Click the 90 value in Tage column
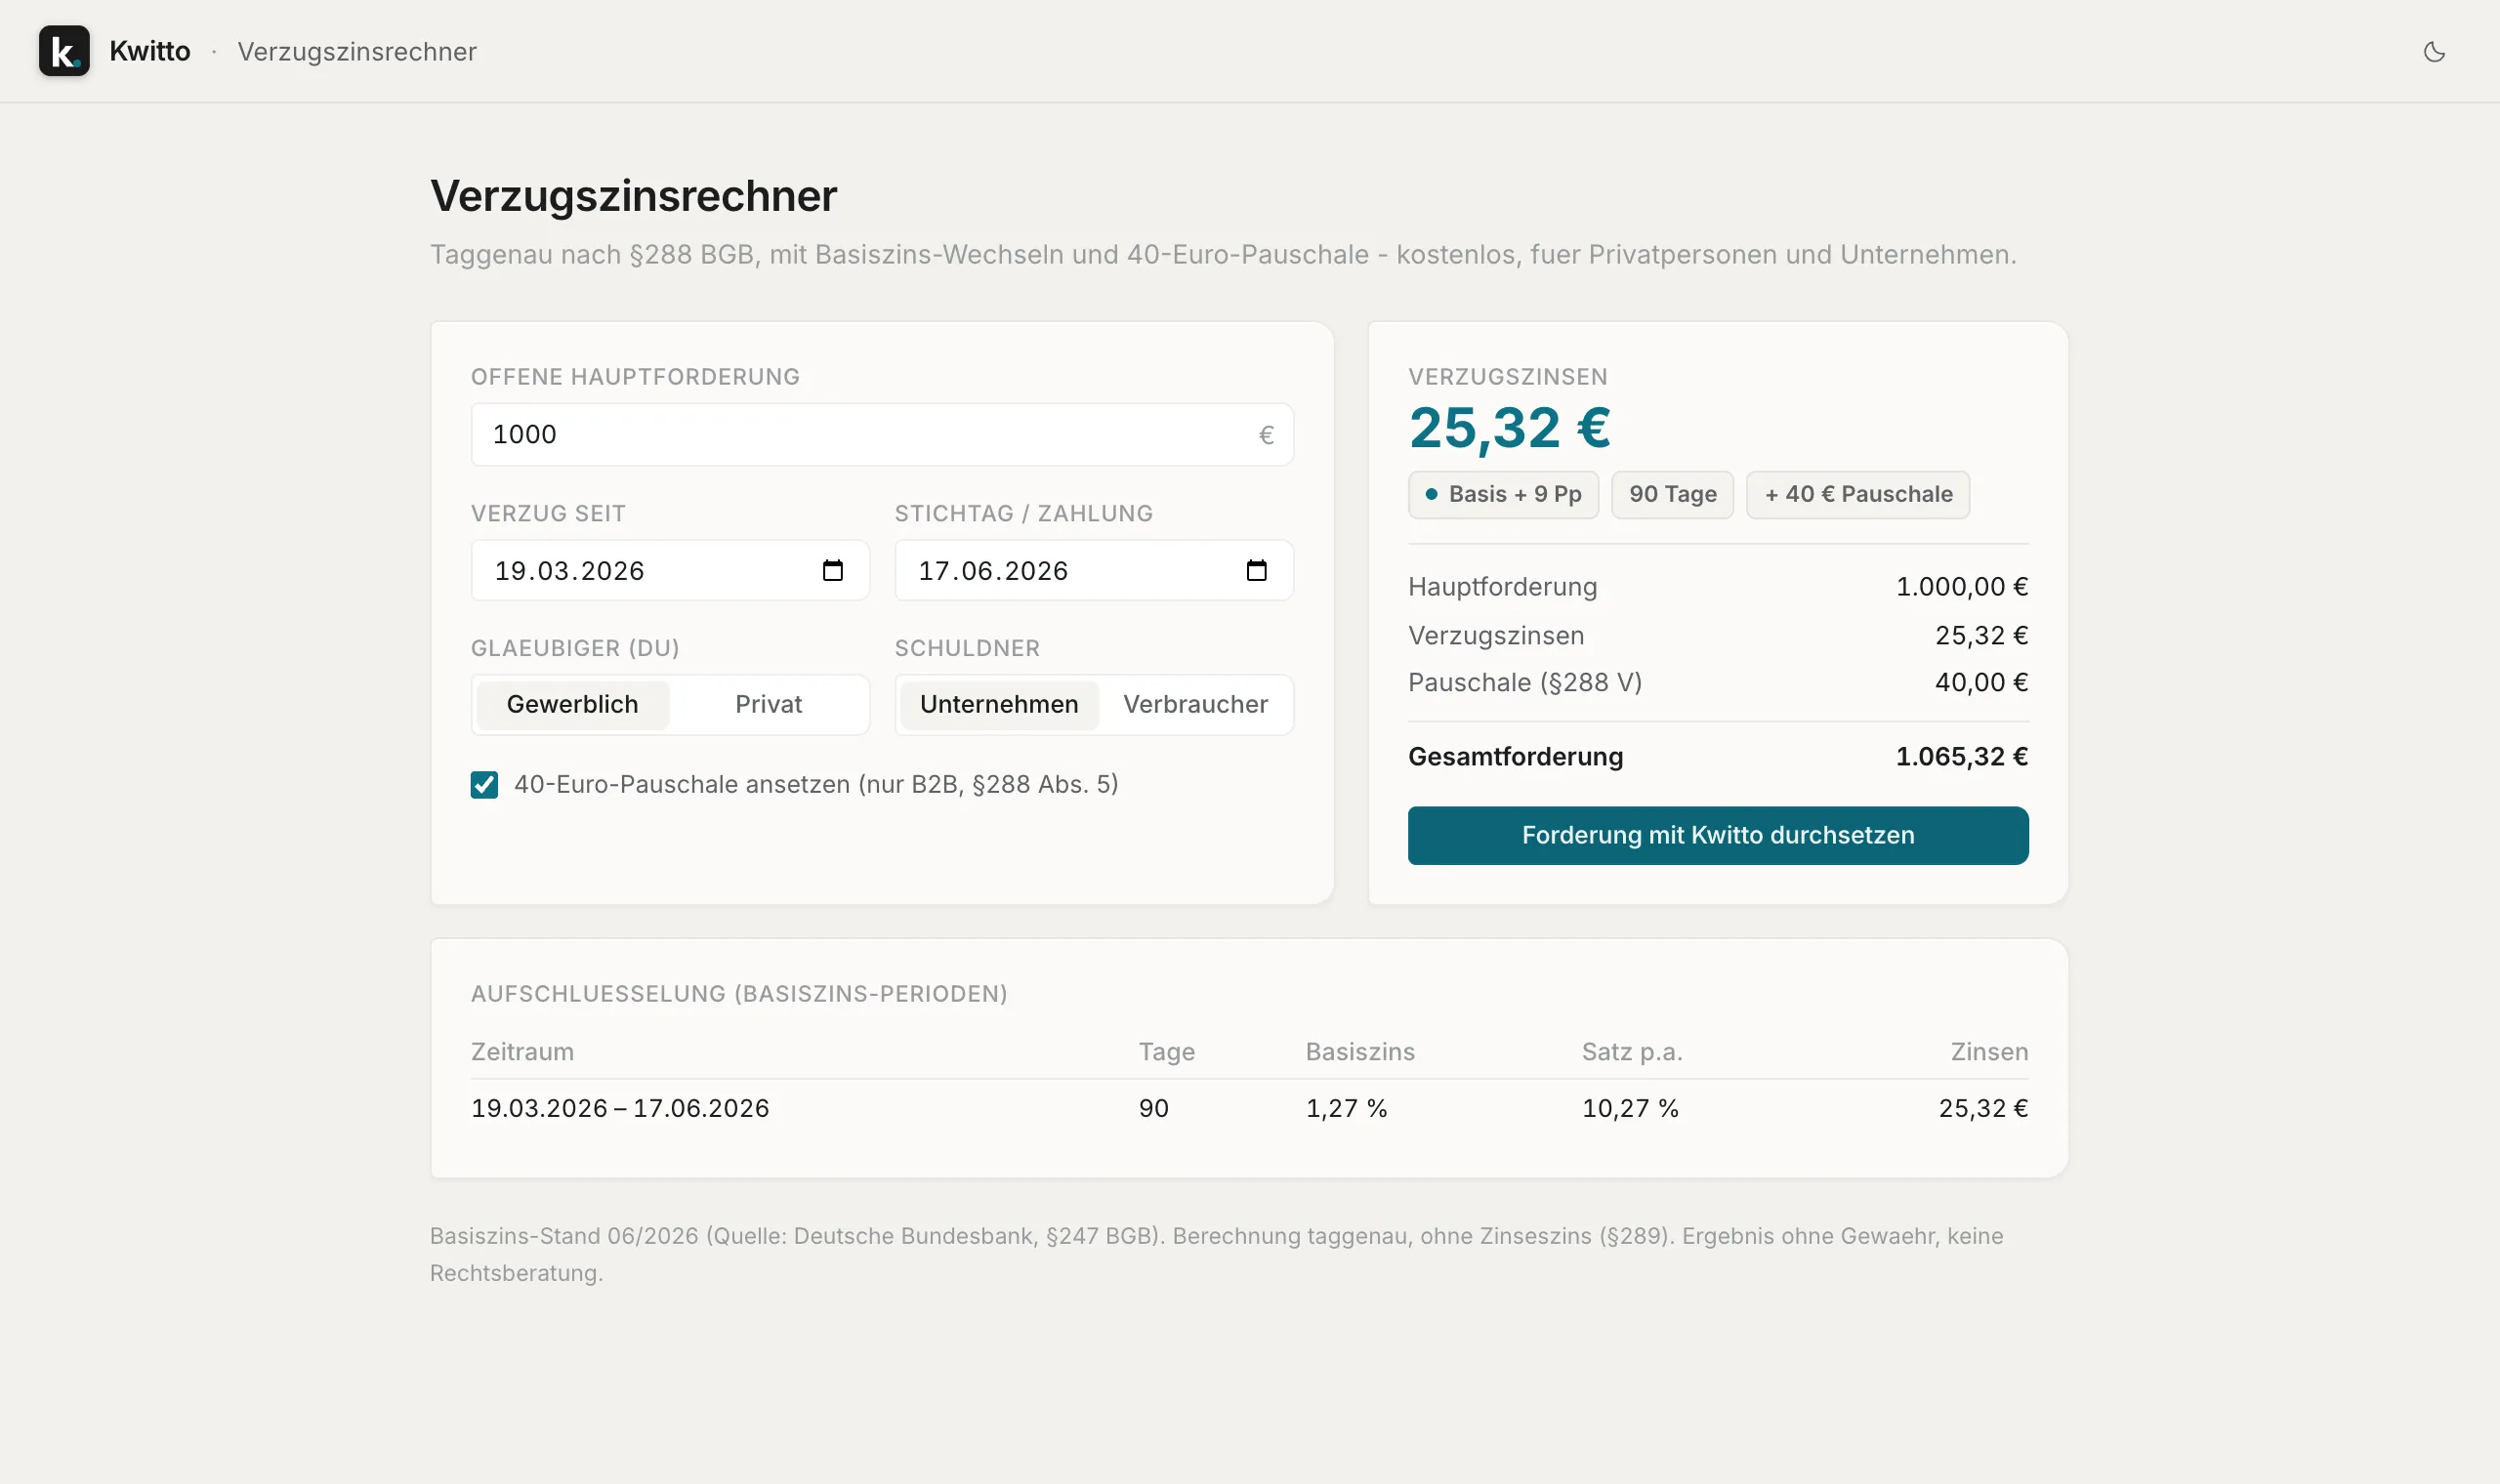The width and height of the screenshot is (2500, 1484). coord(1153,1108)
